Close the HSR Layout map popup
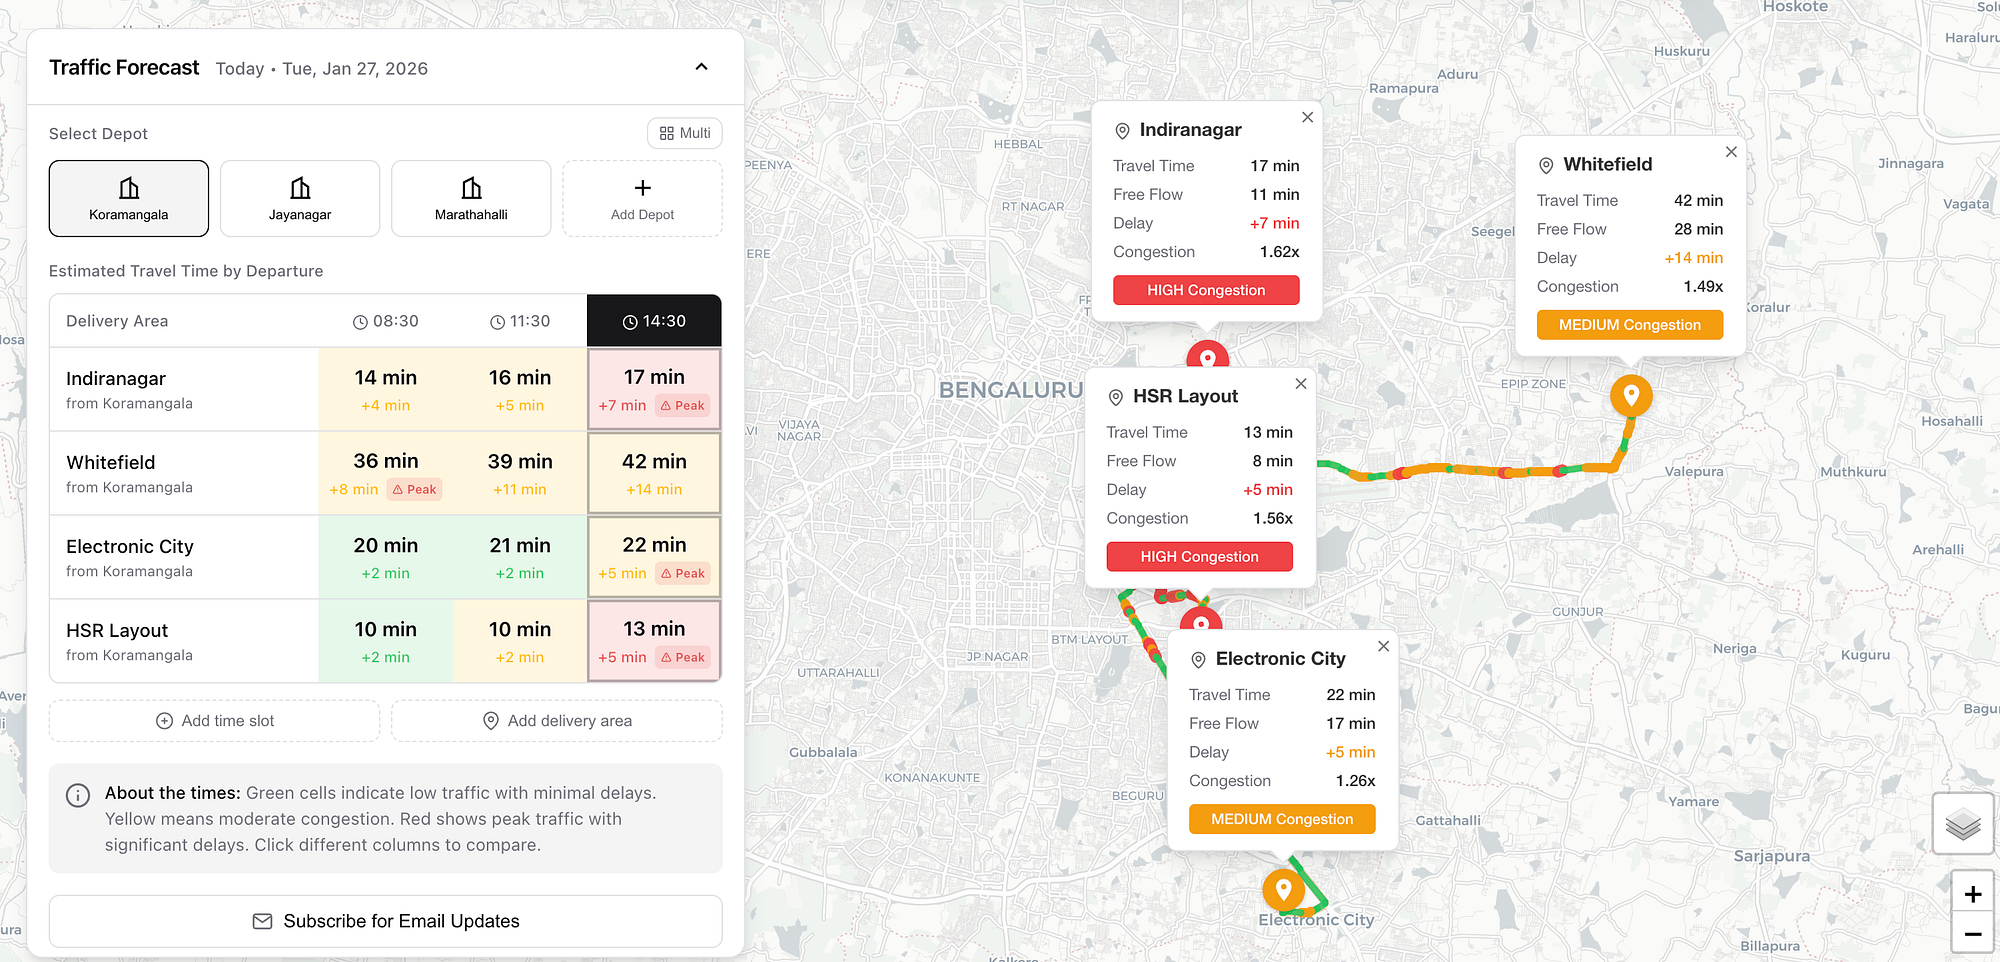2000x962 pixels. click(1300, 384)
